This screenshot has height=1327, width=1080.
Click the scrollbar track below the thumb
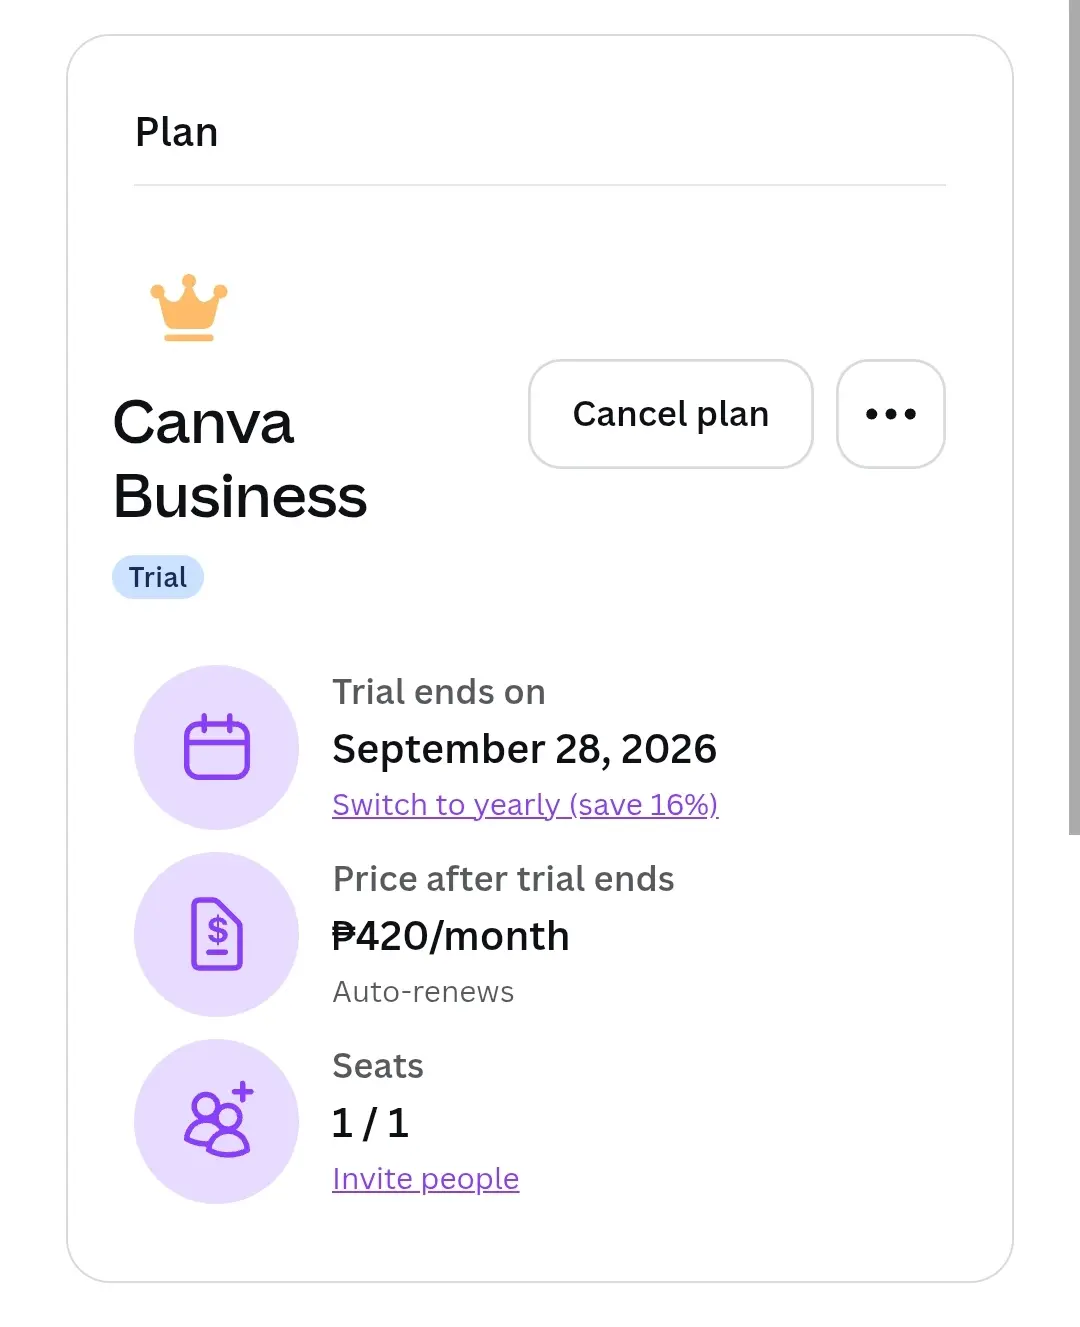point(1074,1080)
